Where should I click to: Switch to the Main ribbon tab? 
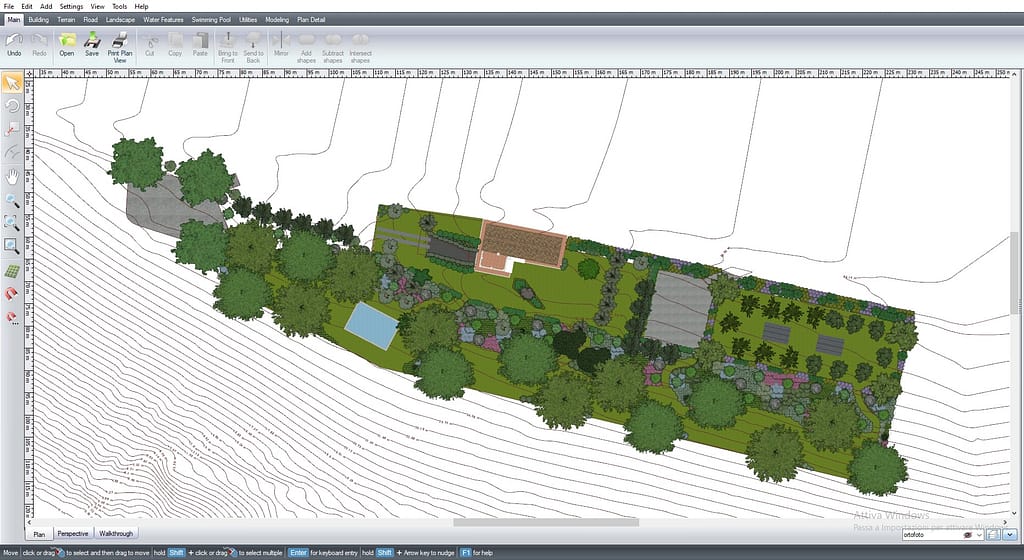[x=13, y=20]
